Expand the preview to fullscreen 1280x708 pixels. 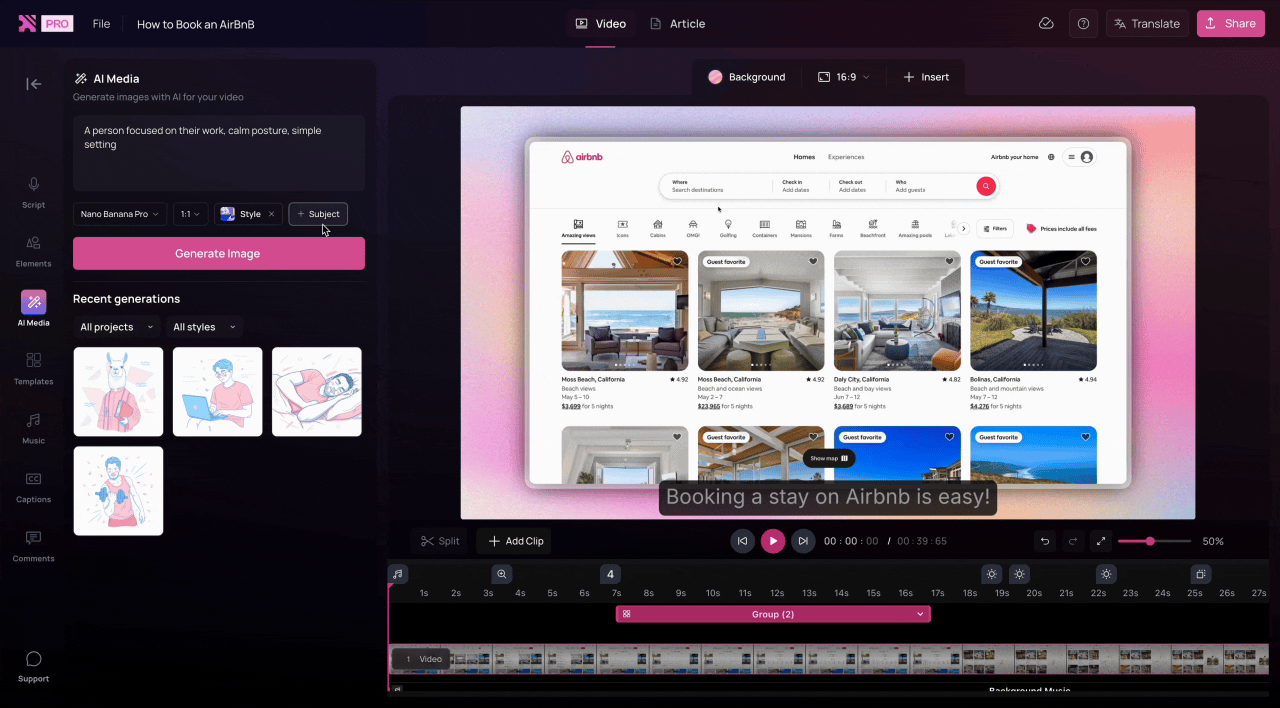(1101, 541)
